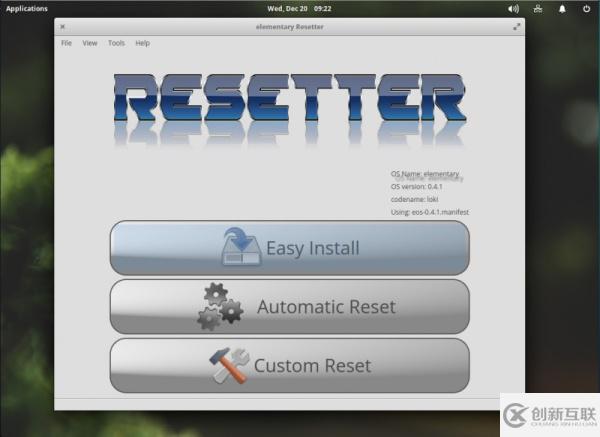Select the 'OS version: 0.4.1' text
Viewport: 600px width, 437px height.
click(416, 186)
